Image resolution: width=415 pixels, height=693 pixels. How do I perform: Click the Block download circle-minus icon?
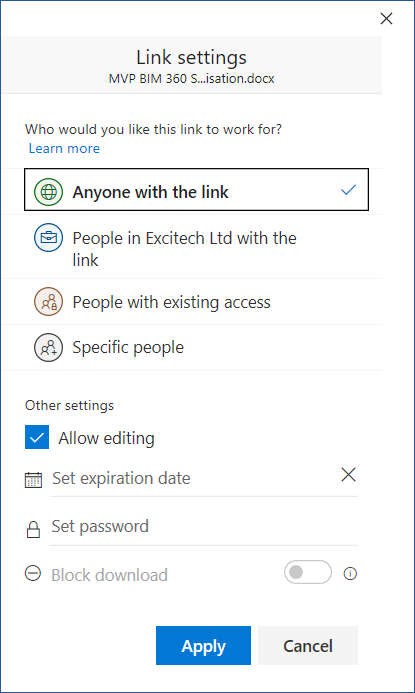click(x=33, y=574)
